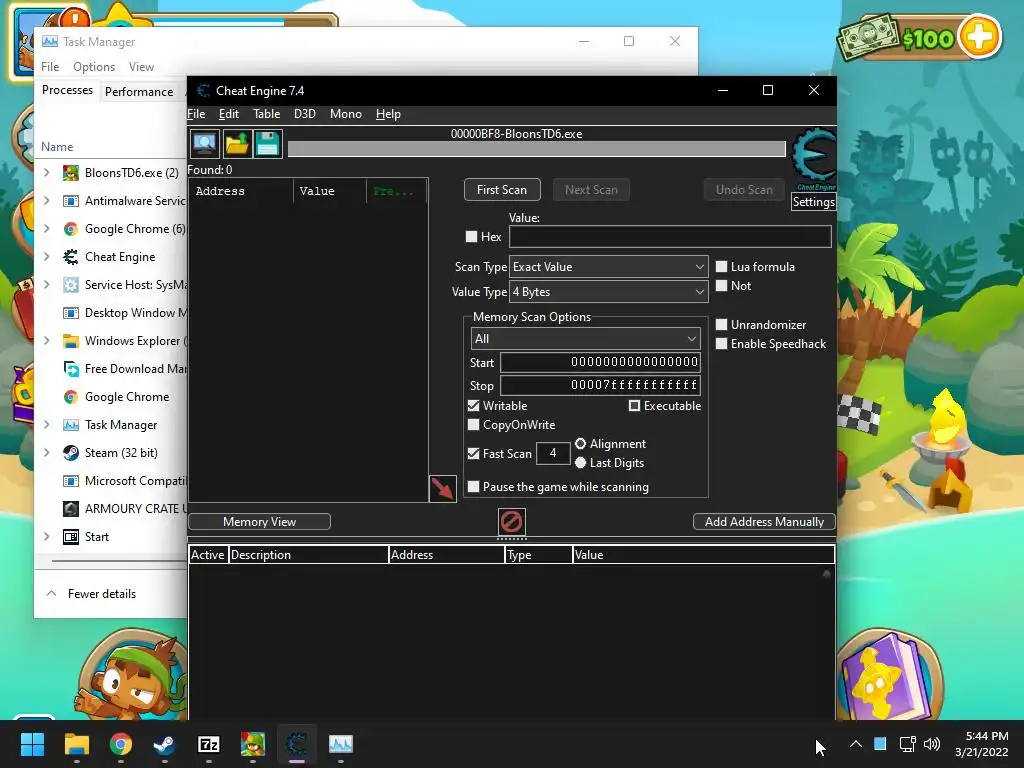Click the Task Manager taskbar icon

[x=340, y=744]
